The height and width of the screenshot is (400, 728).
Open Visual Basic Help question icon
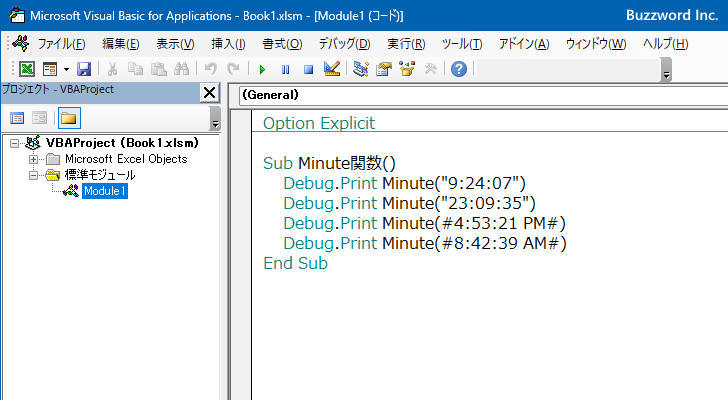coord(459,69)
